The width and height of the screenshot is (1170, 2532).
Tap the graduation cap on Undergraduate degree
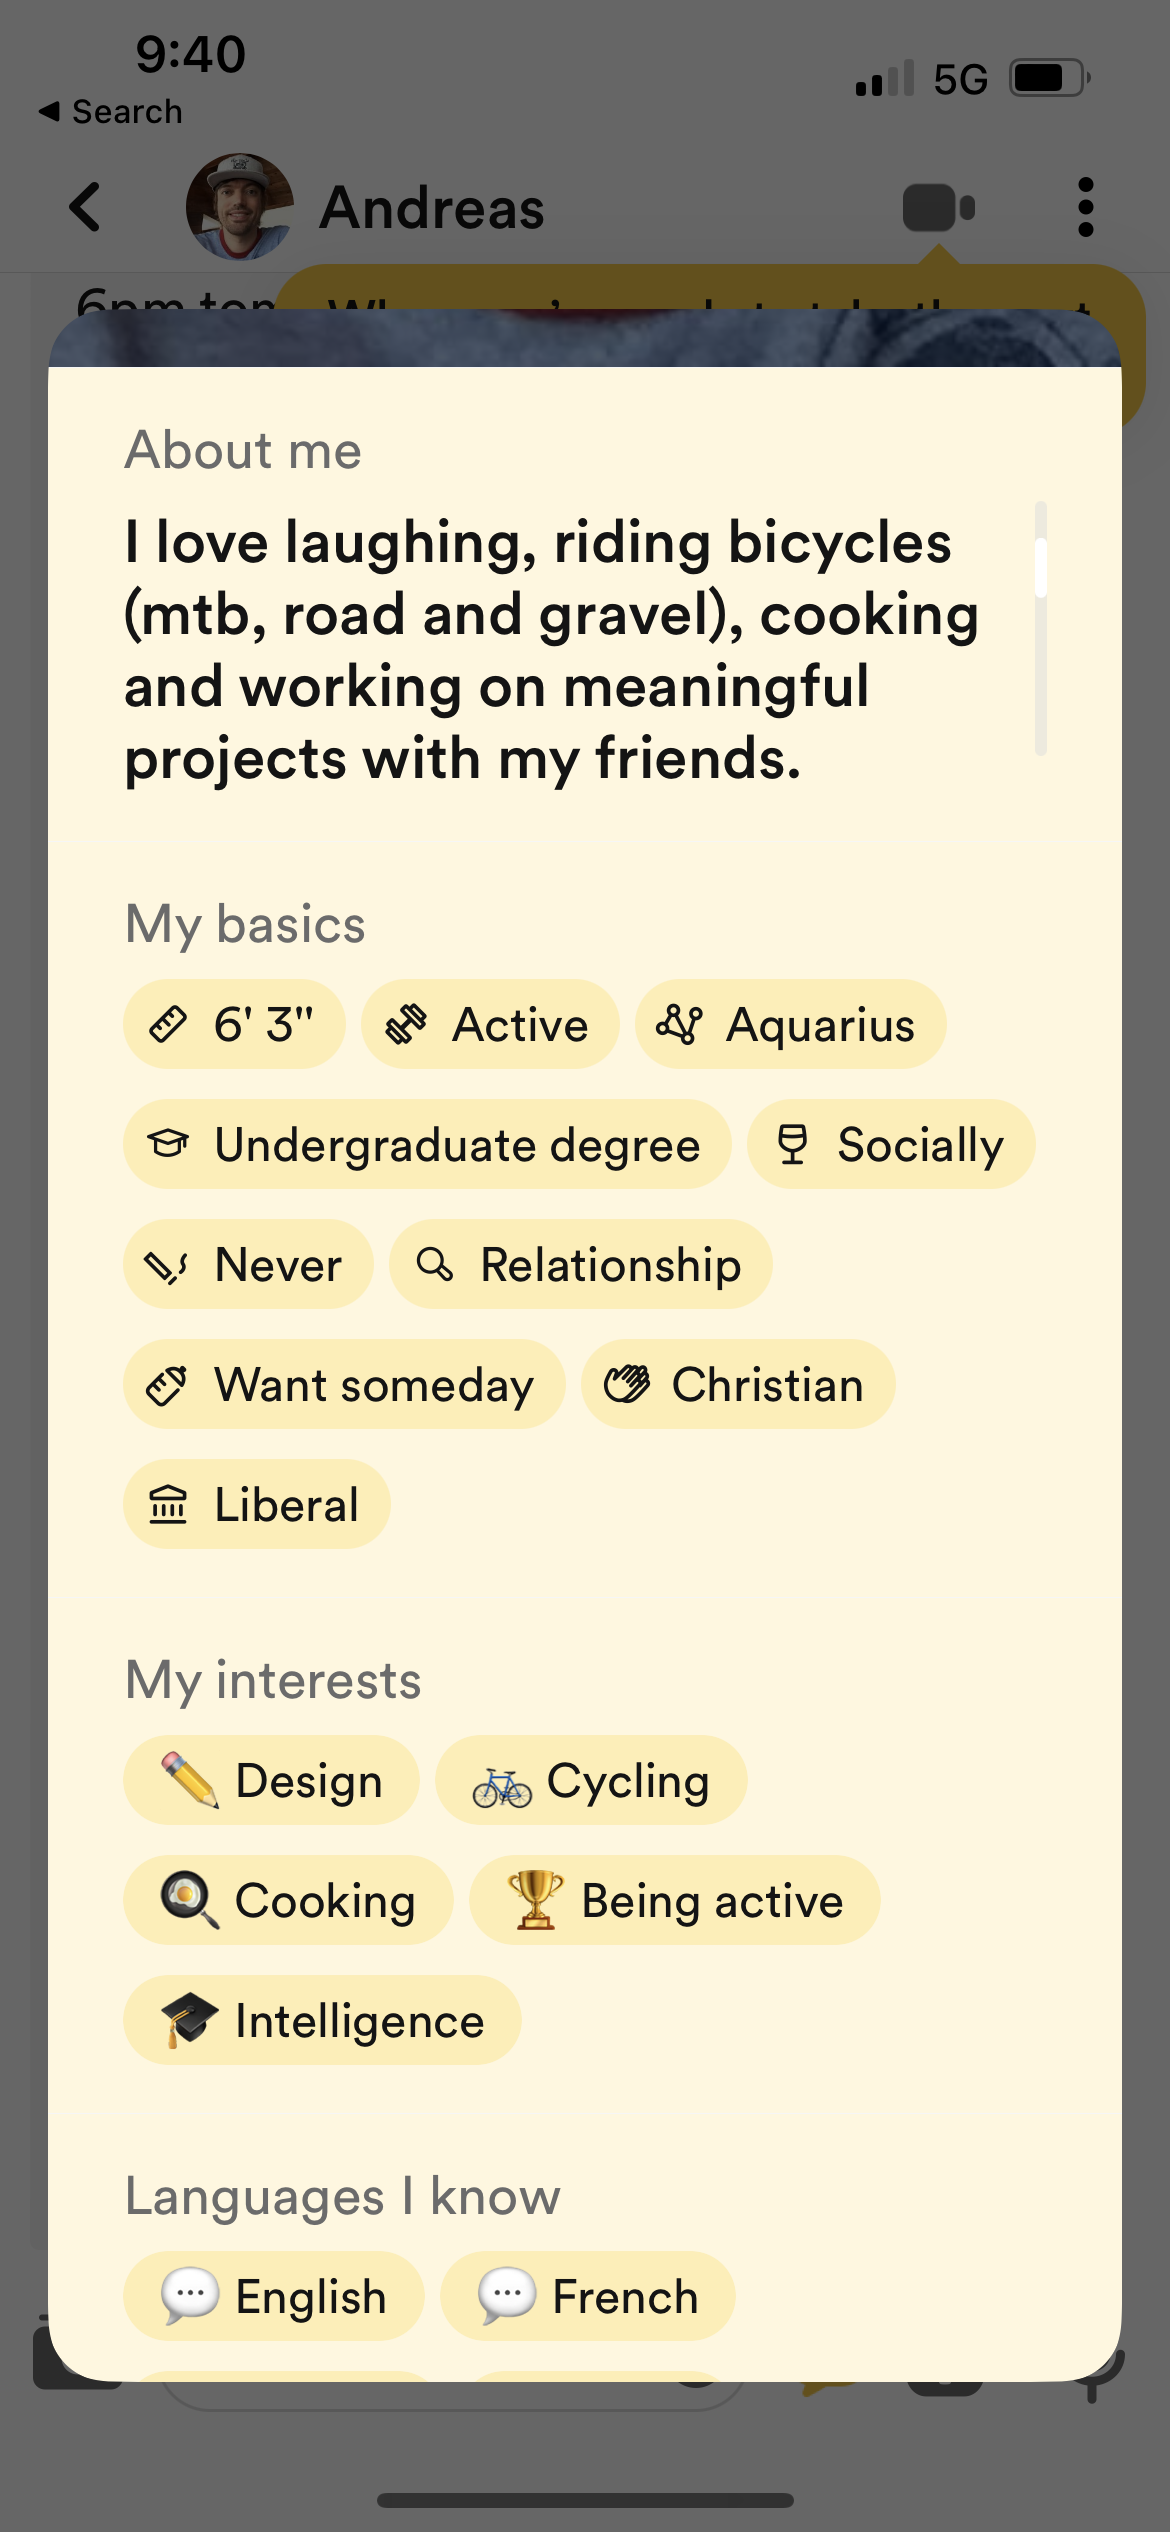click(x=168, y=1144)
